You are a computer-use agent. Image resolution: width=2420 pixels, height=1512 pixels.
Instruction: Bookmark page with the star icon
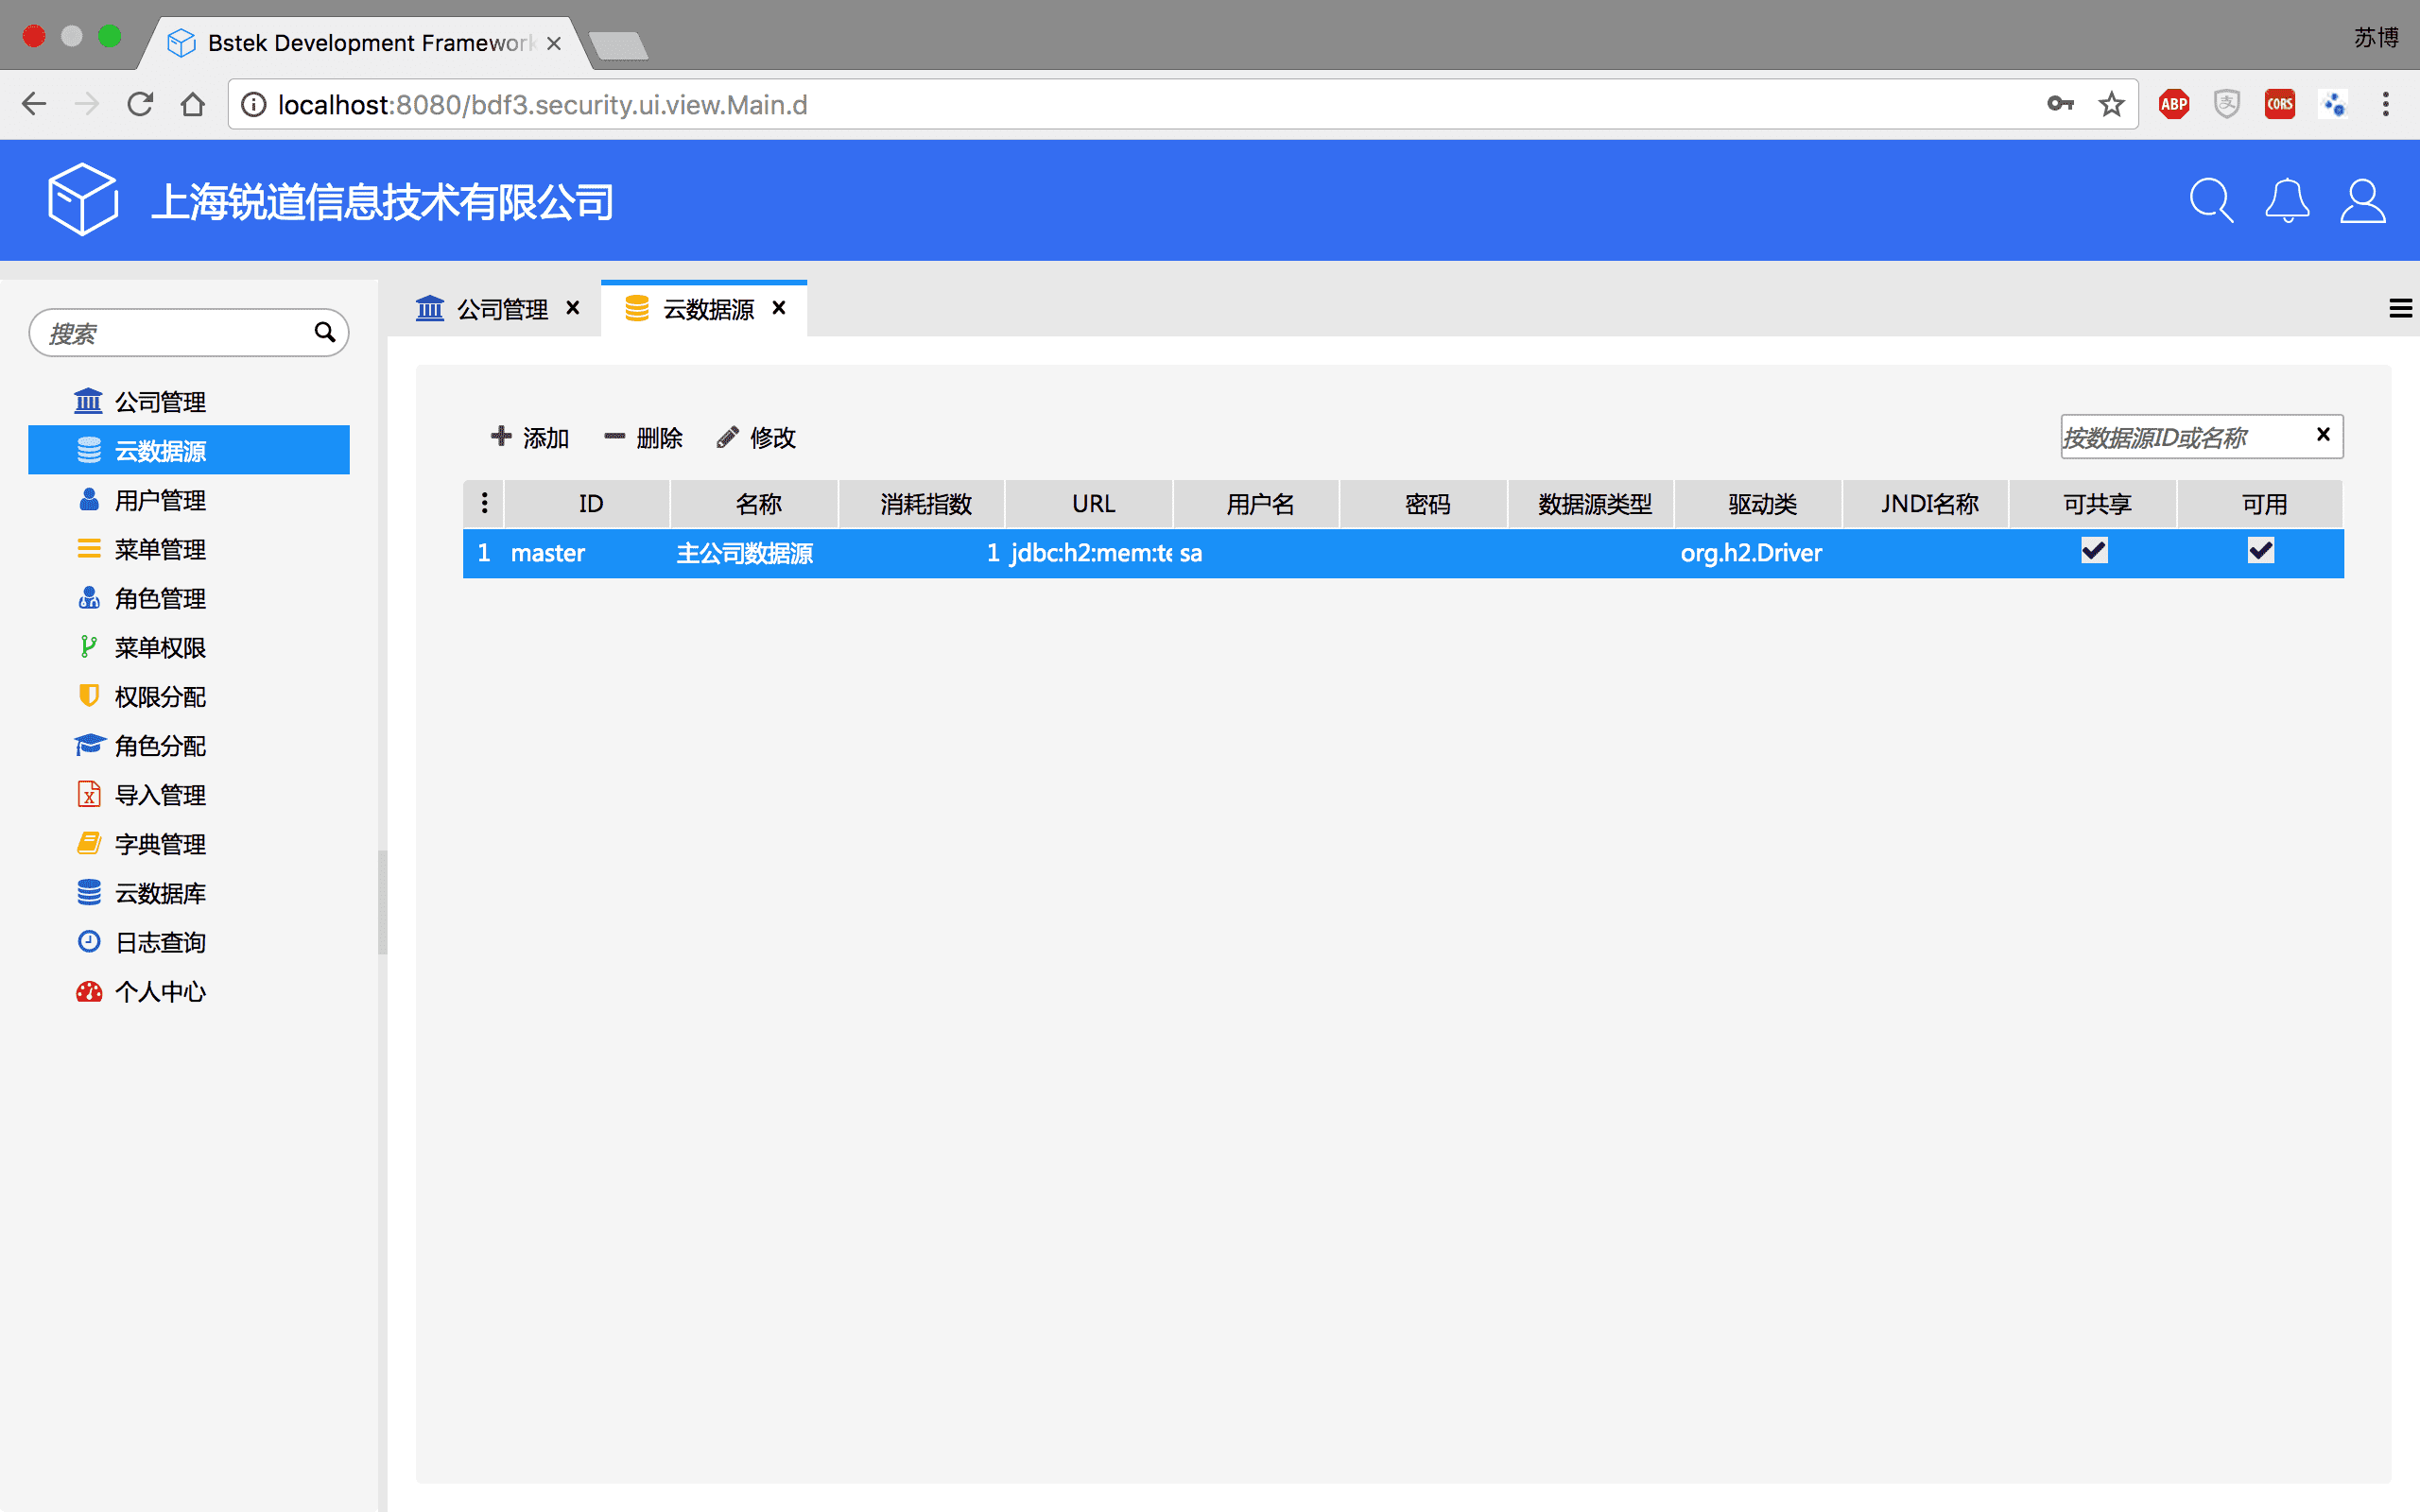[x=2111, y=104]
